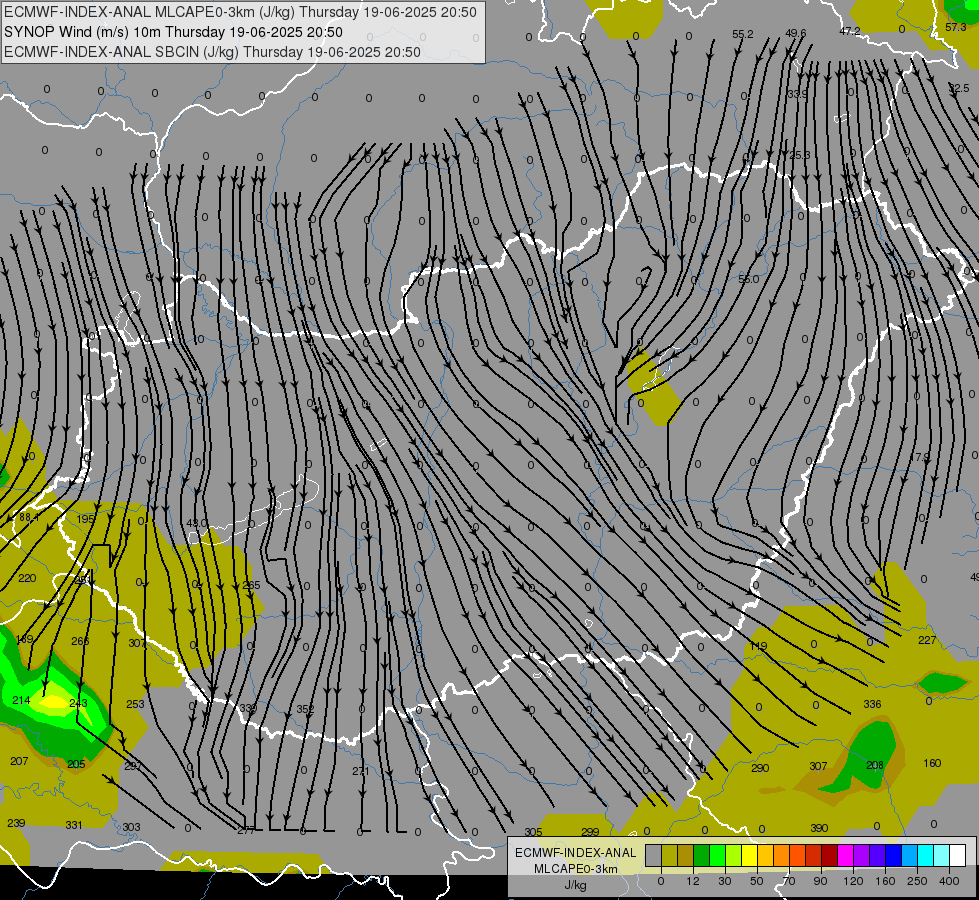
Task: Click the MLCAPE0-3km header line at top
Action: click(240, 12)
